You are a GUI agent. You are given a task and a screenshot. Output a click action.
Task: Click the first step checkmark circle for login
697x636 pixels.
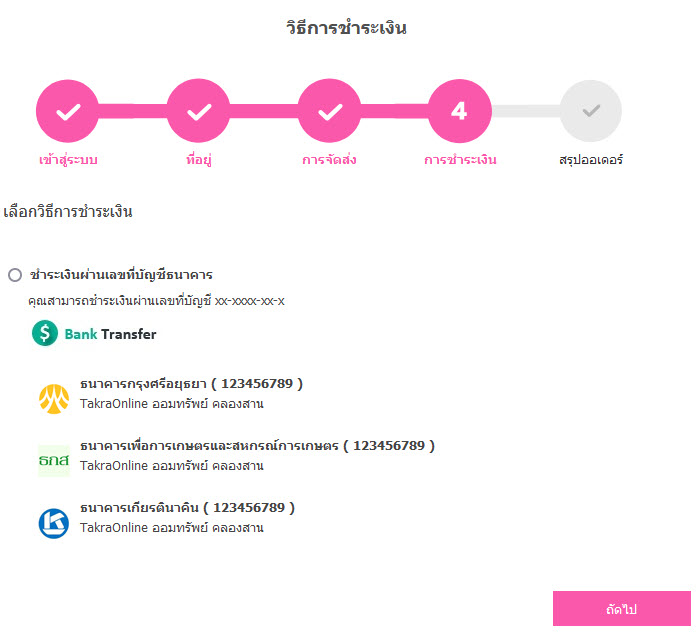click(x=68, y=111)
